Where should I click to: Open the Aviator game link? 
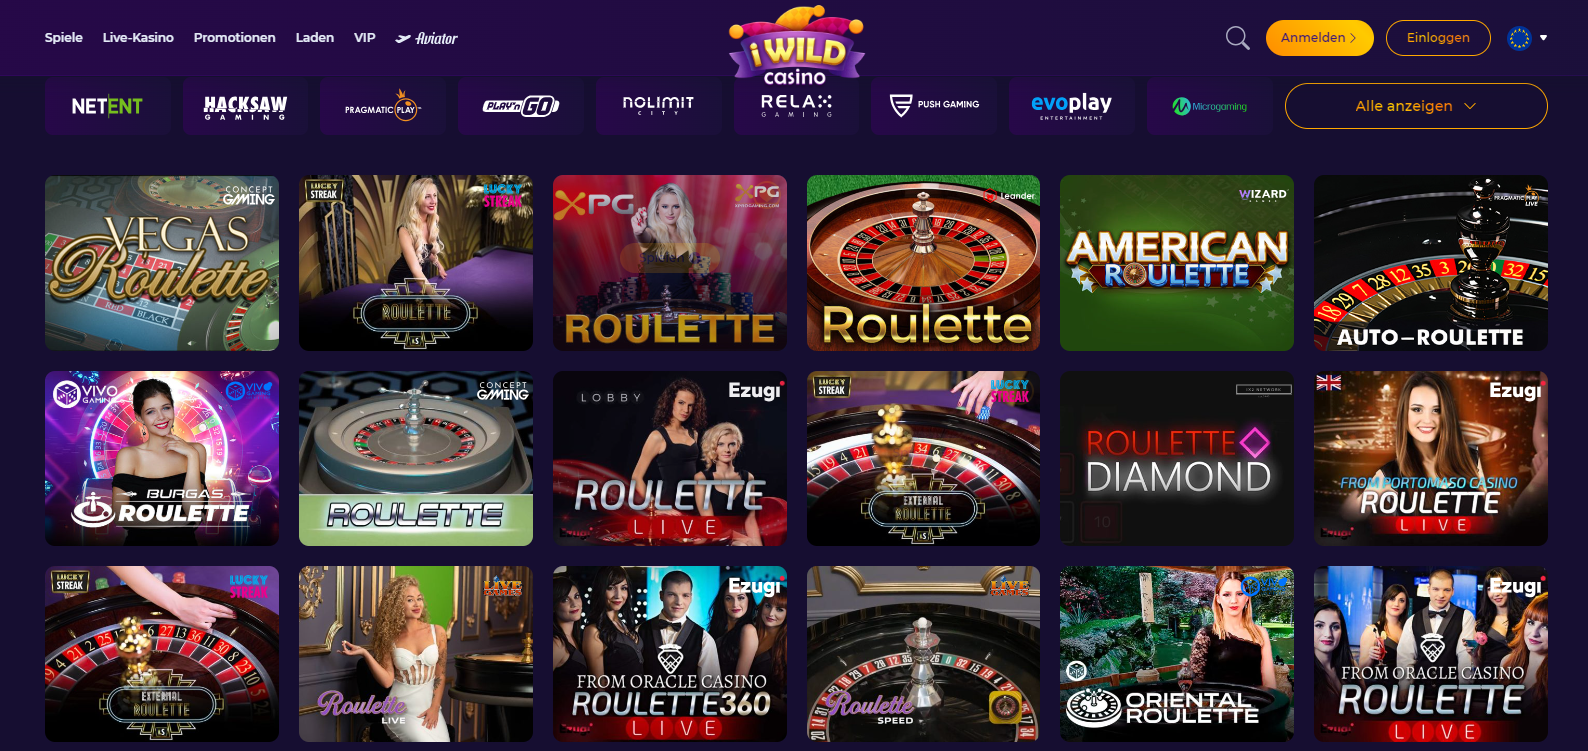pyautogui.click(x=426, y=38)
